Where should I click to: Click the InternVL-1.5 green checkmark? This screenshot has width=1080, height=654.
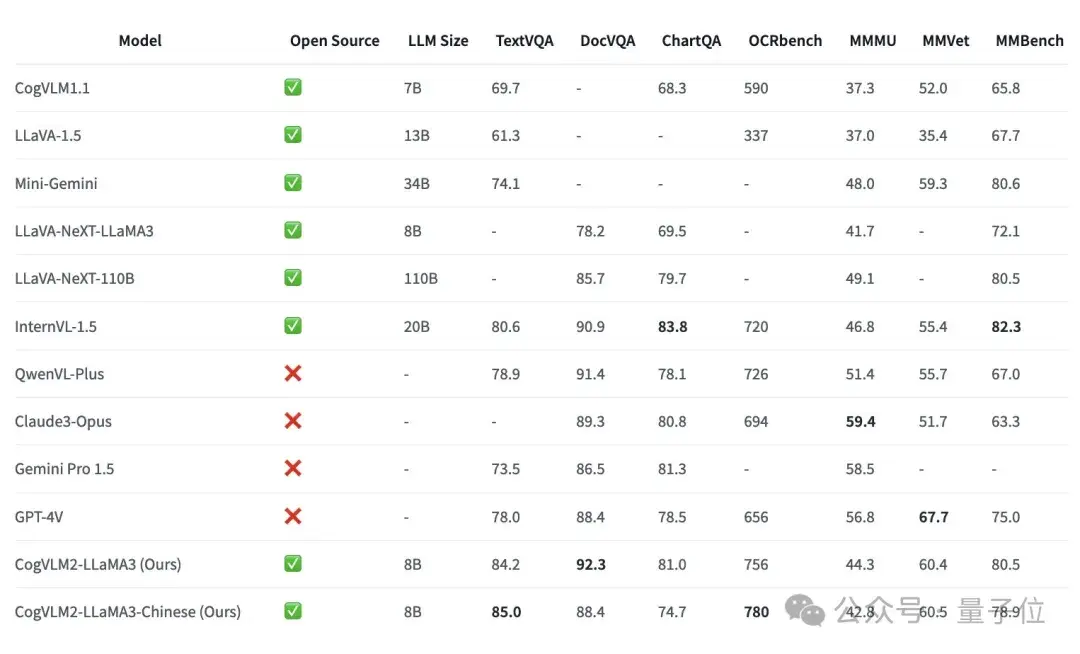click(x=293, y=326)
